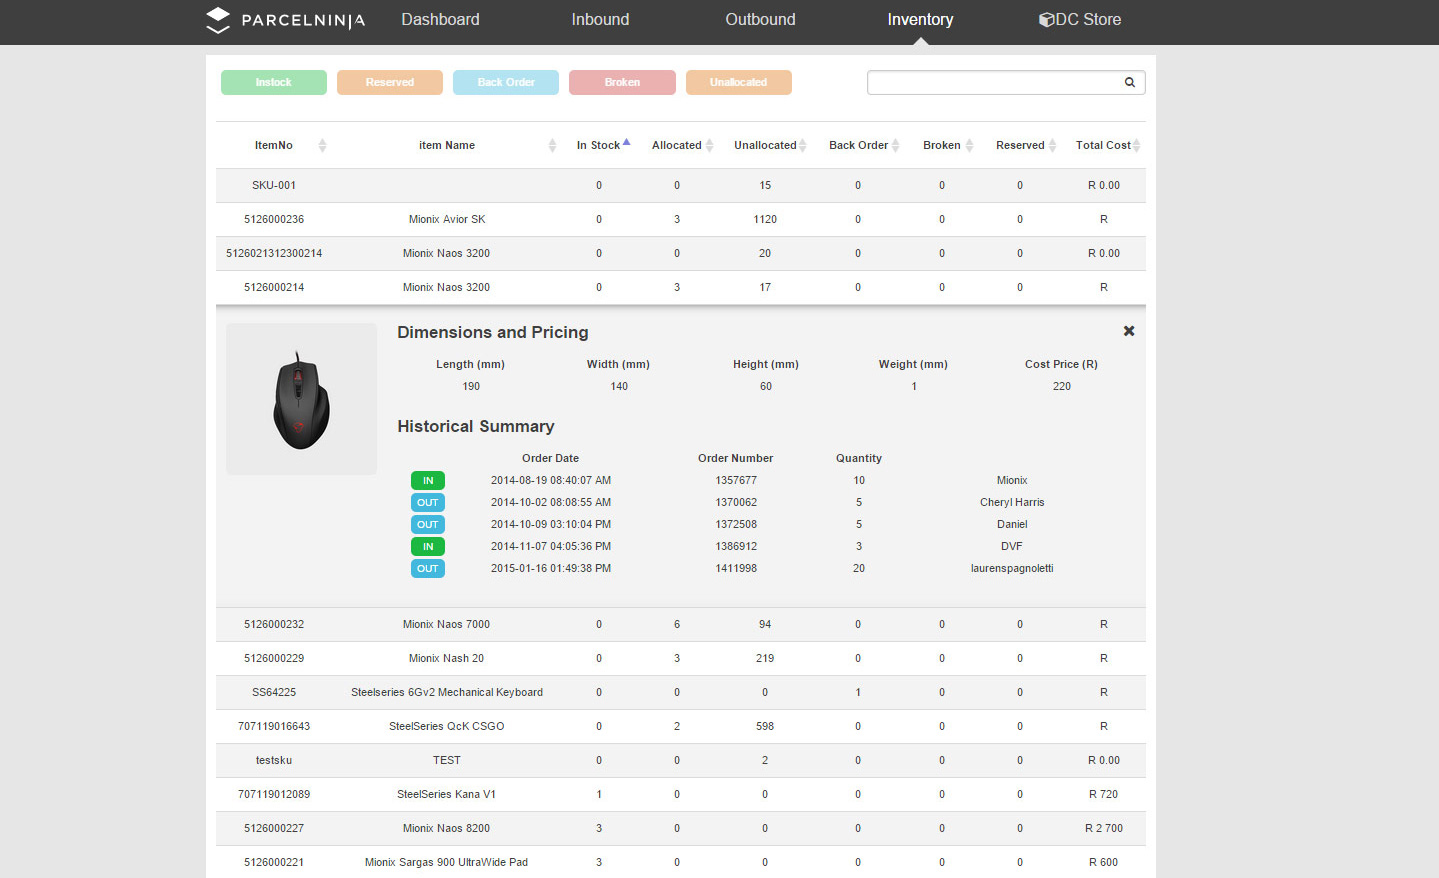The height and width of the screenshot is (878, 1439).
Task: Select order number 1357677
Action: click(736, 481)
